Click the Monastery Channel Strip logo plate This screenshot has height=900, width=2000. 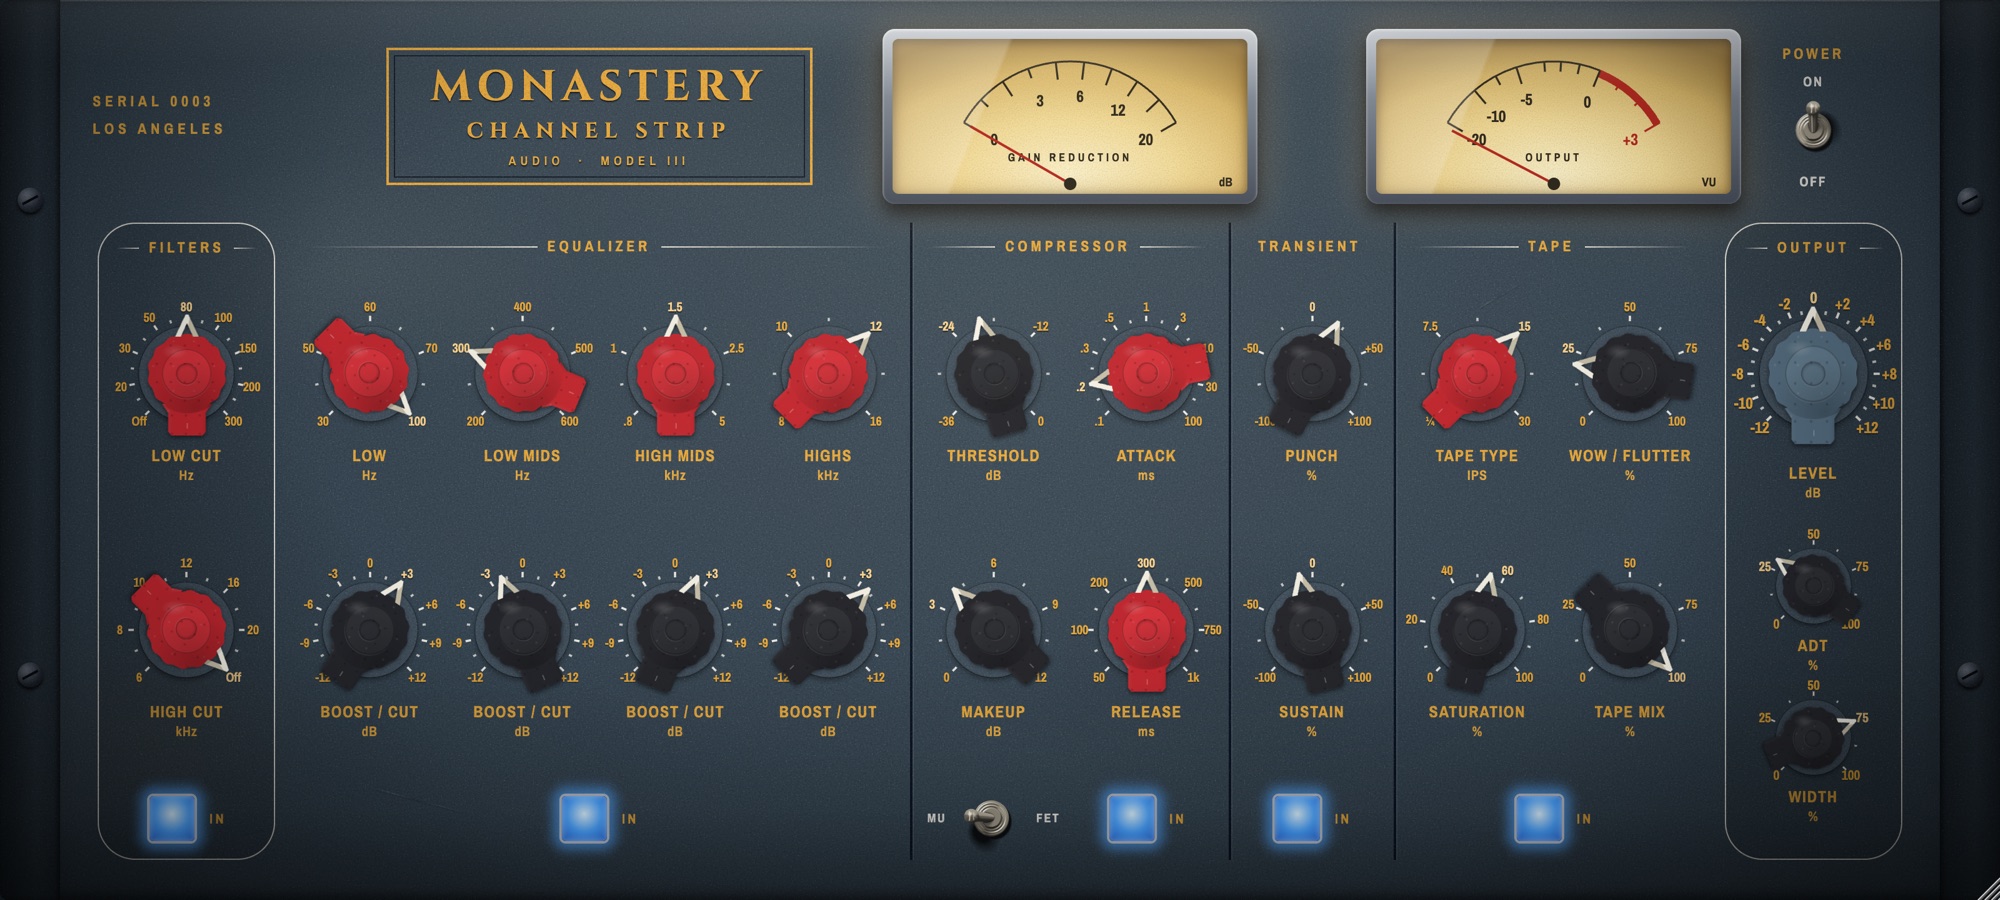coord(599,116)
